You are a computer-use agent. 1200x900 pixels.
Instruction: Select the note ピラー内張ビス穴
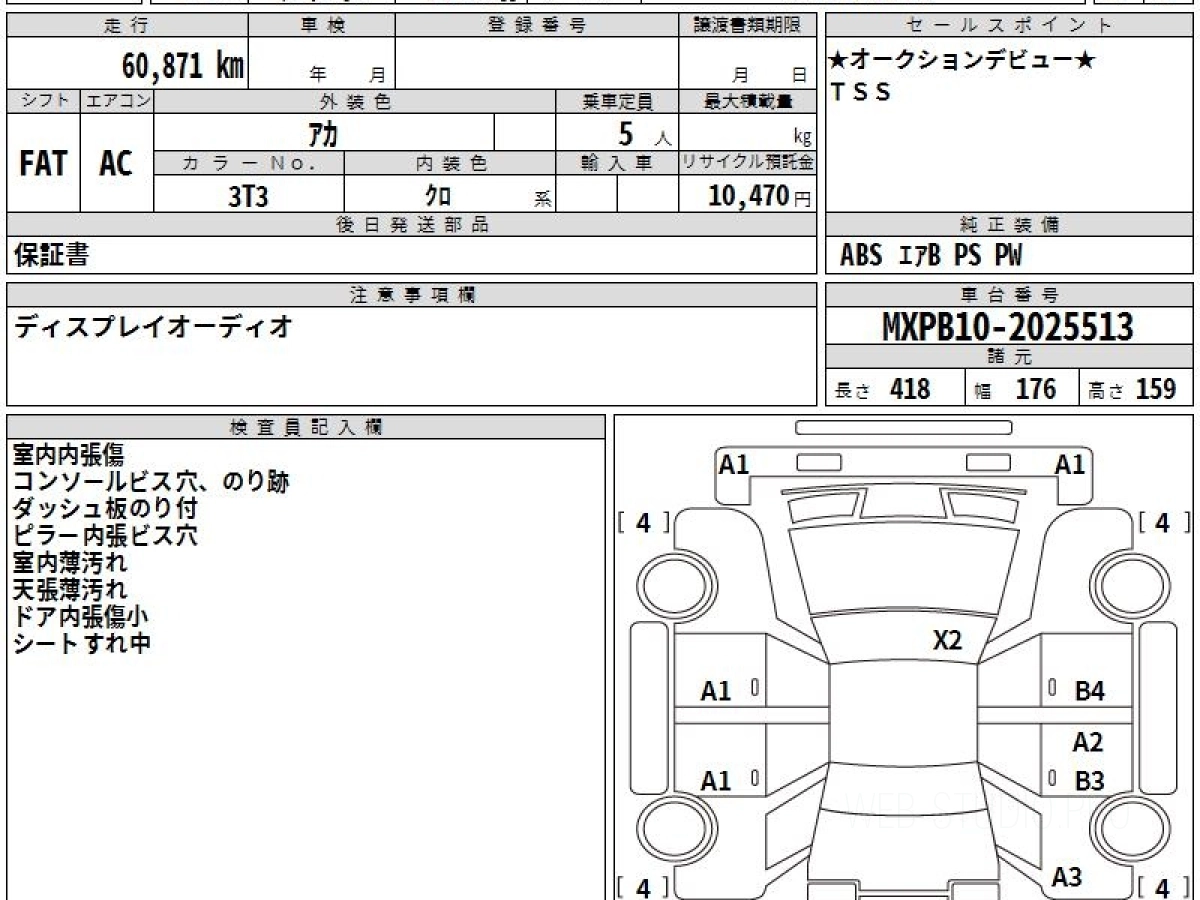[x=105, y=536]
